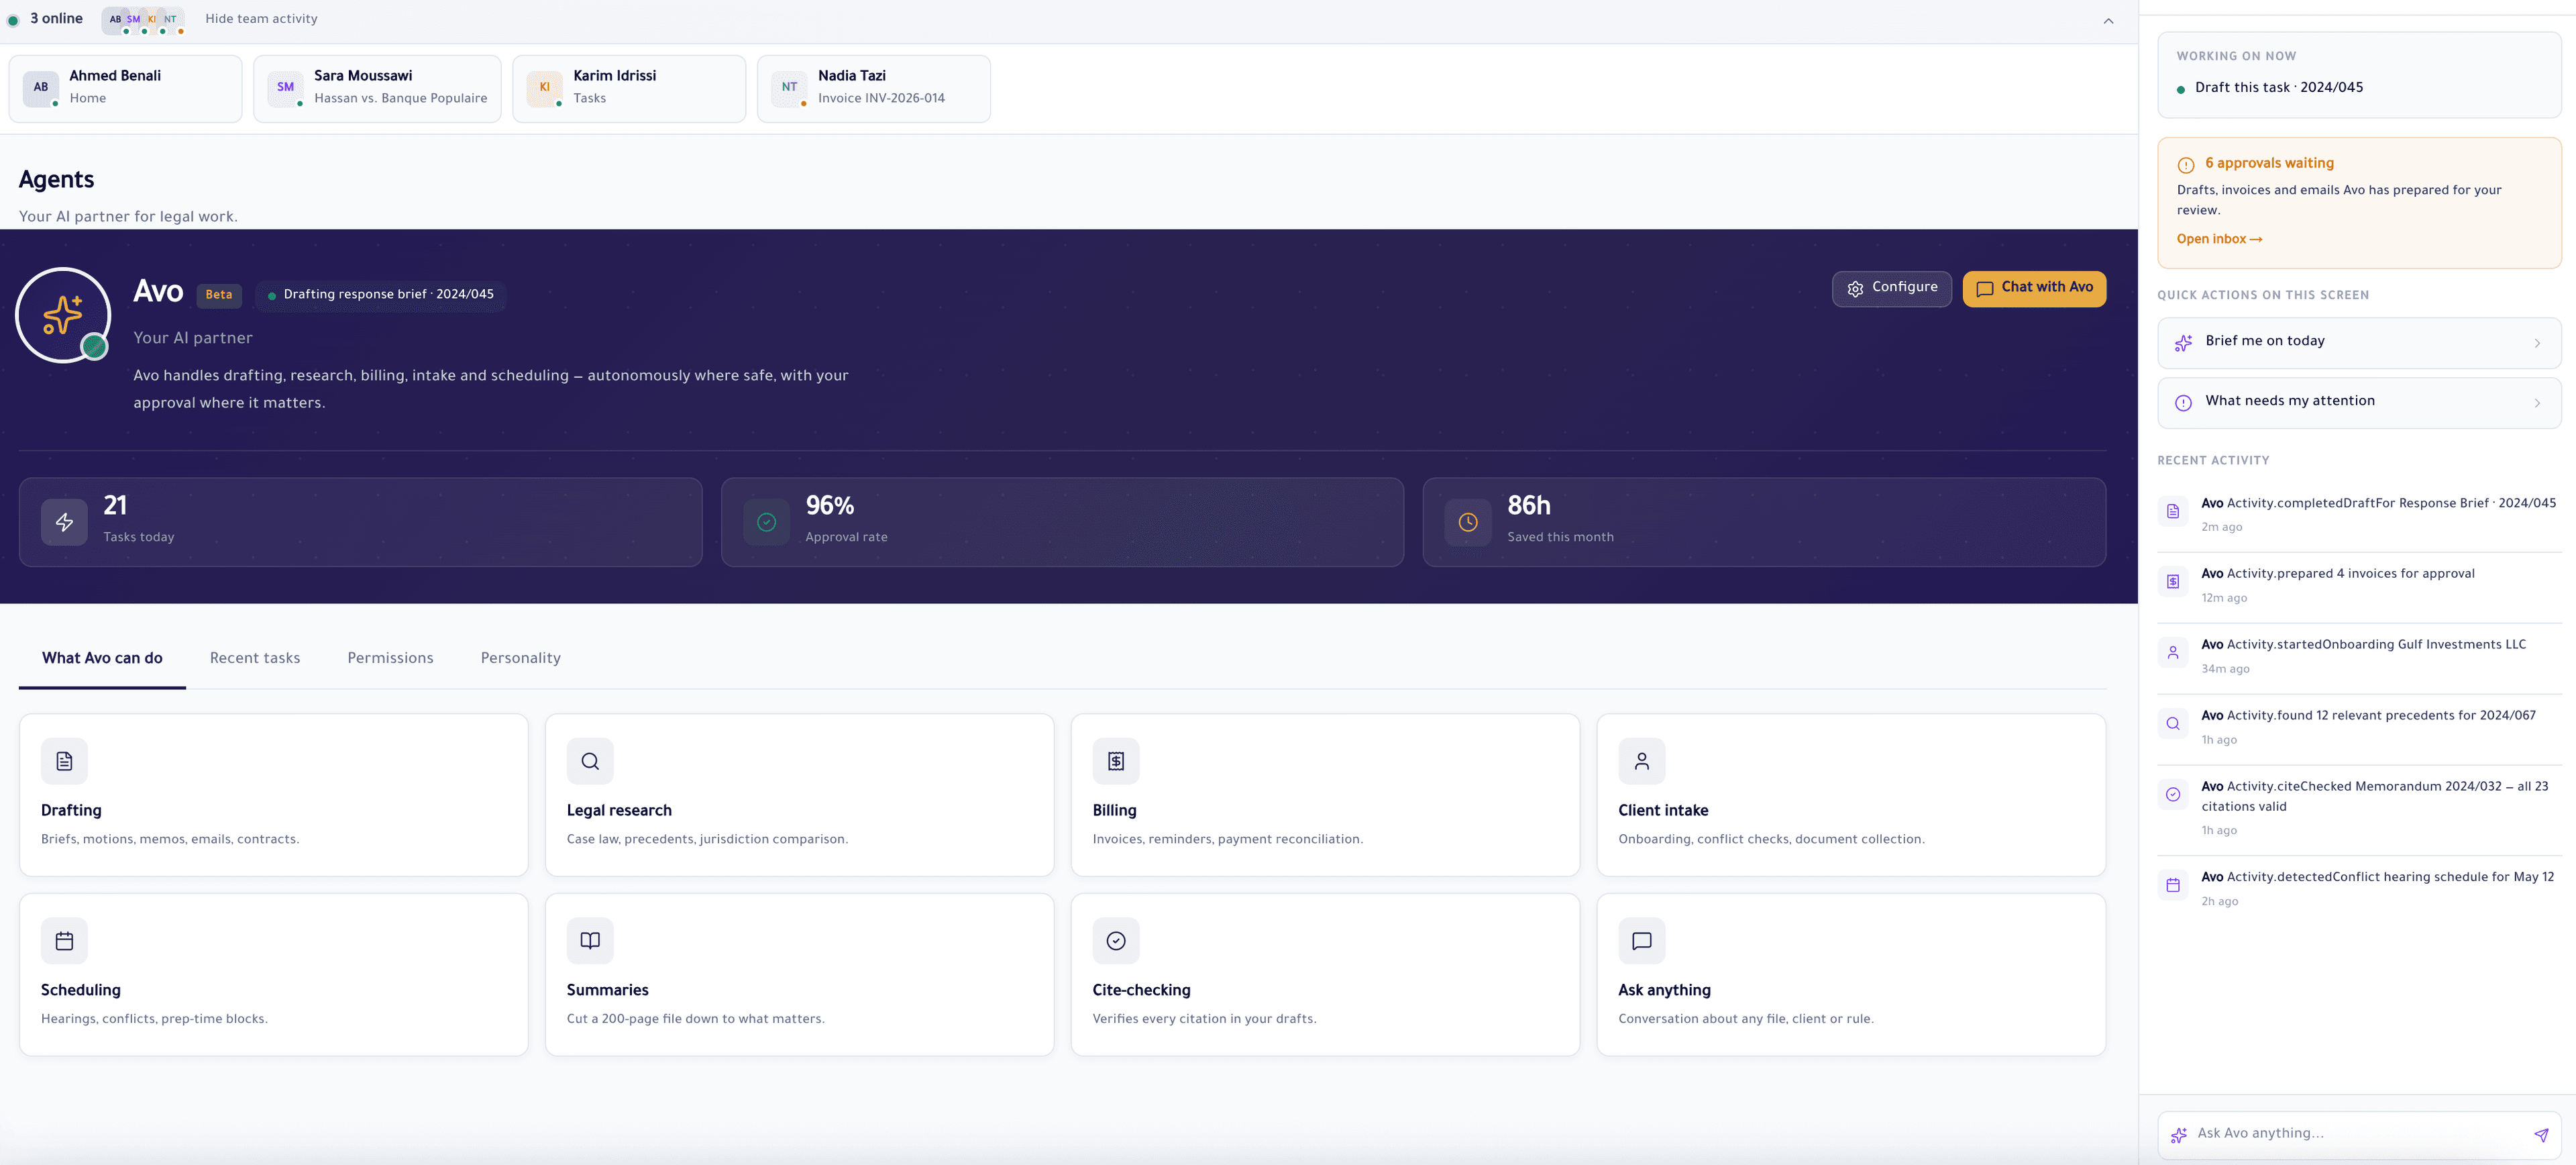Click Brief me on today quick action
This screenshot has height=1165, width=2576.
(2359, 343)
